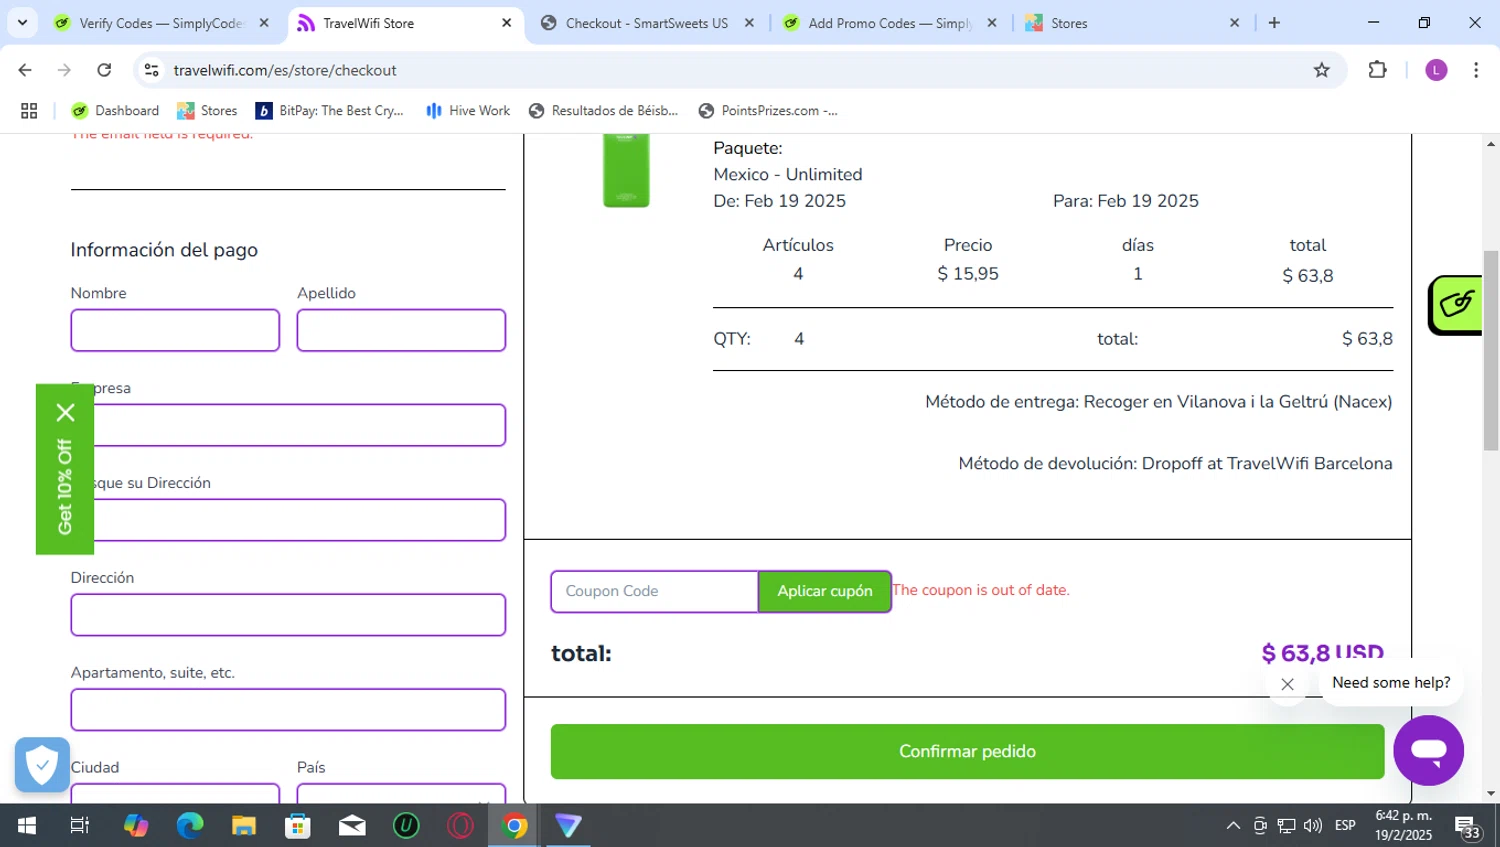This screenshot has height=847, width=1500.
Task: Open the tab search dropdown arrow
Action: click(22, 22)
